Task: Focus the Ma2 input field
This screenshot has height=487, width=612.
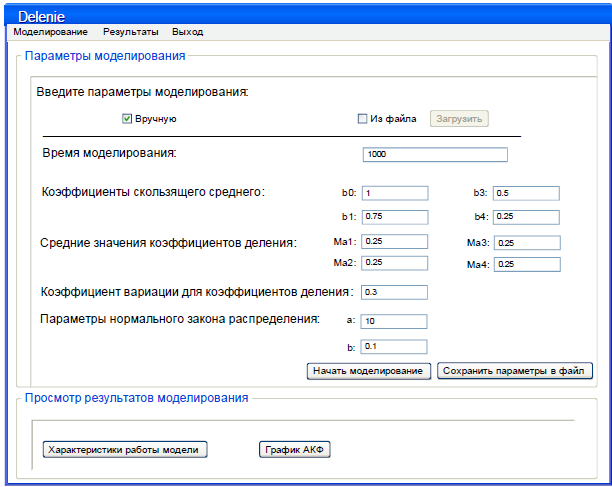Action: (395, 263)
